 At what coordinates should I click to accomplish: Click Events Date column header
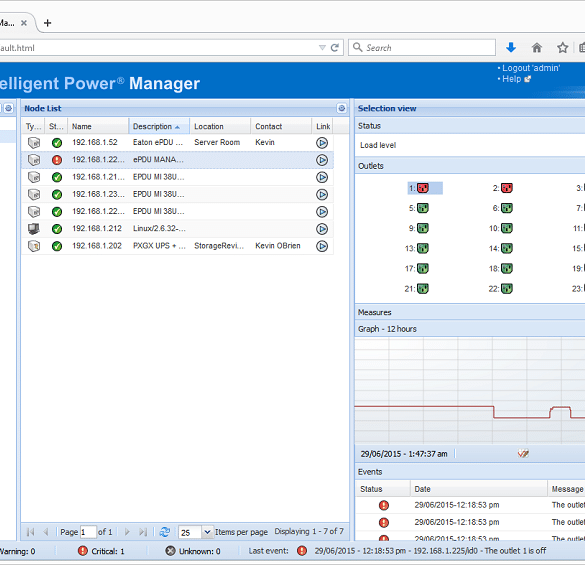pyautogui.click(x=479, y=489)
